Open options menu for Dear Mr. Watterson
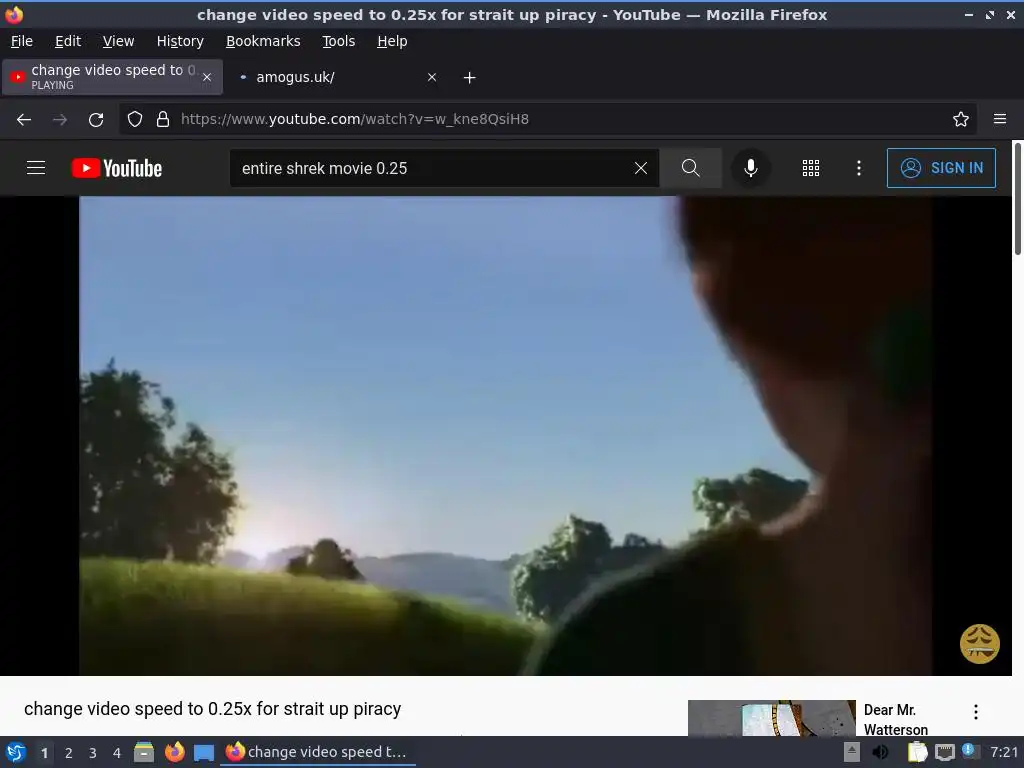Viewport: 1024px width, 768px height. pyautogui.click(x=976, y=712)
